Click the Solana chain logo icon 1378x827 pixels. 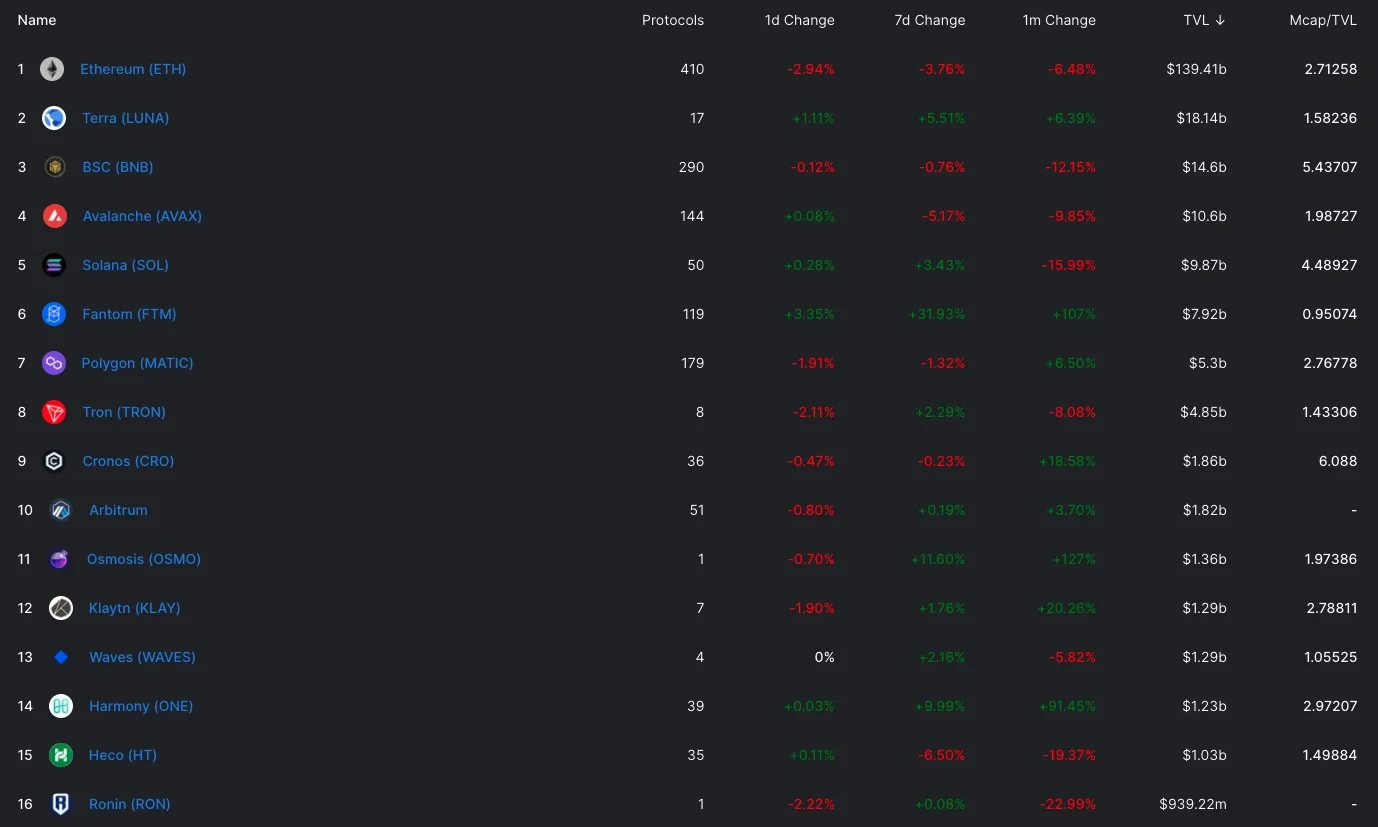54,265
